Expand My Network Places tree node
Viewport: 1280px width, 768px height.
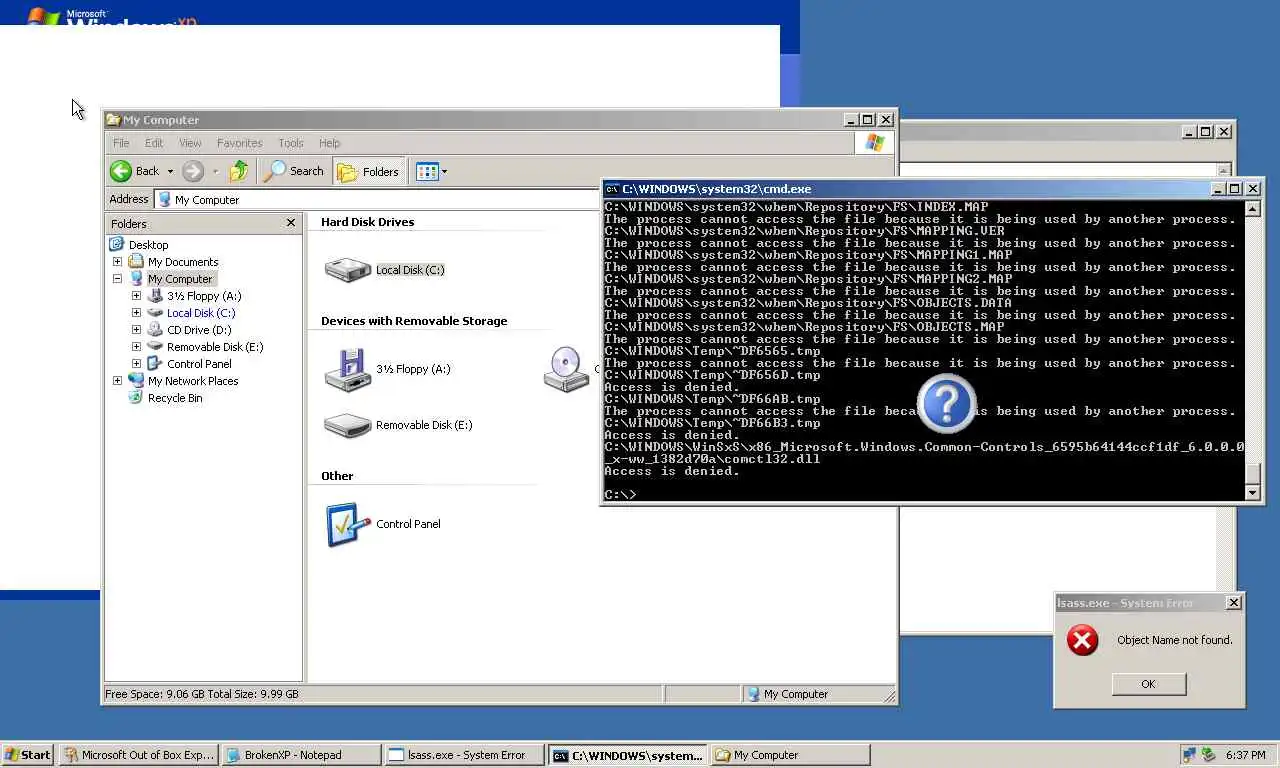[x=117, y=381]
